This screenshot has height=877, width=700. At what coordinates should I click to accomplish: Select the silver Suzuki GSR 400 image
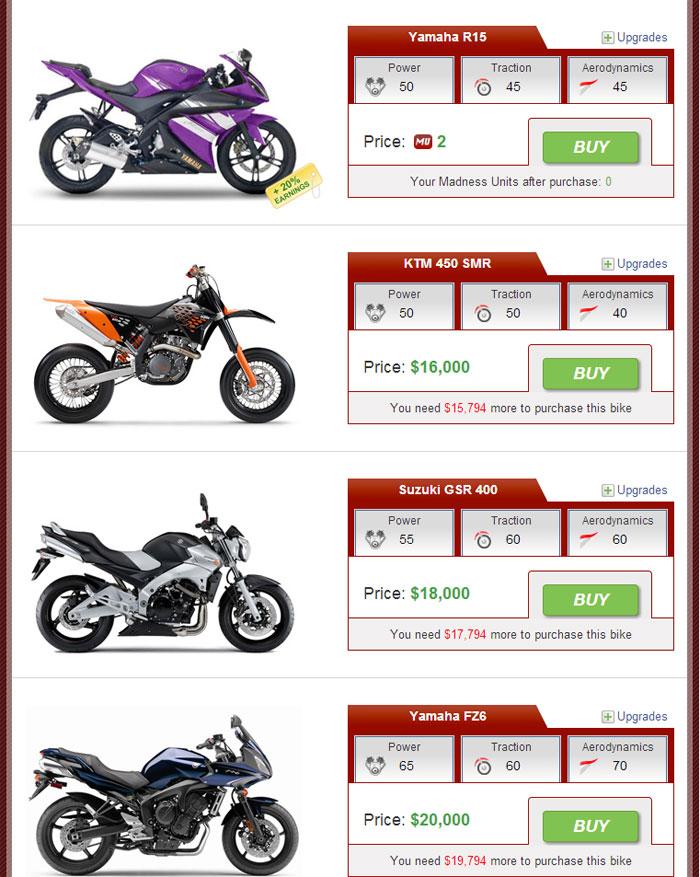tap(162, 573)
